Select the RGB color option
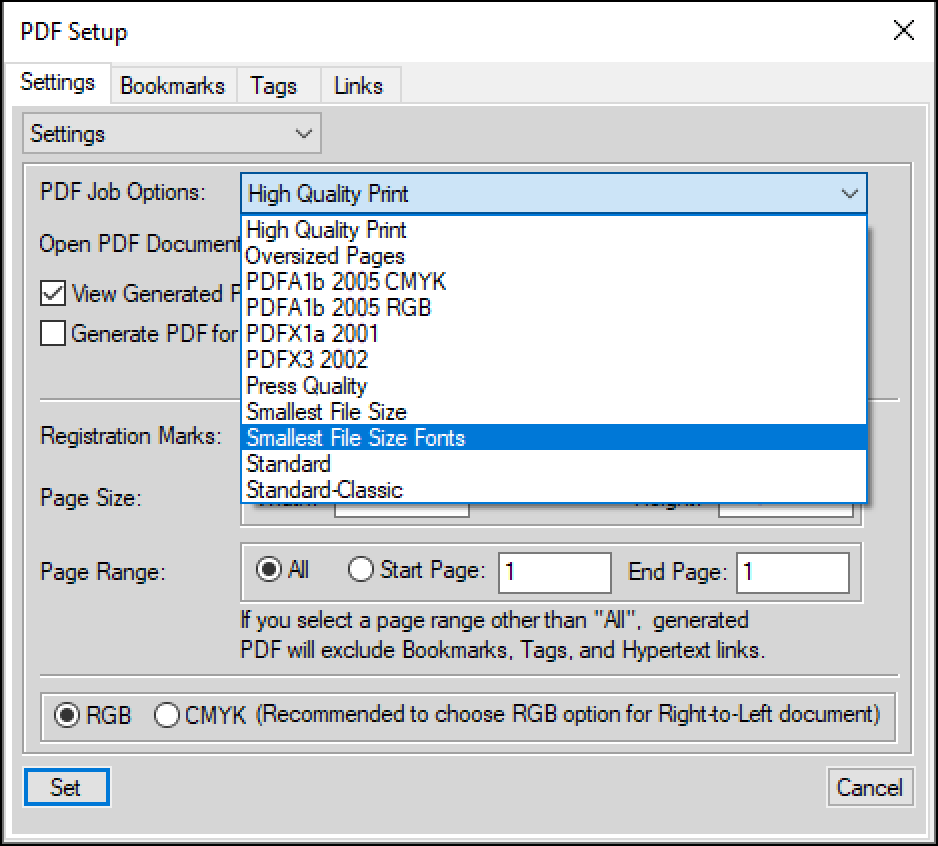The width and height of the screenshot is (938, 846). point(66,715)
